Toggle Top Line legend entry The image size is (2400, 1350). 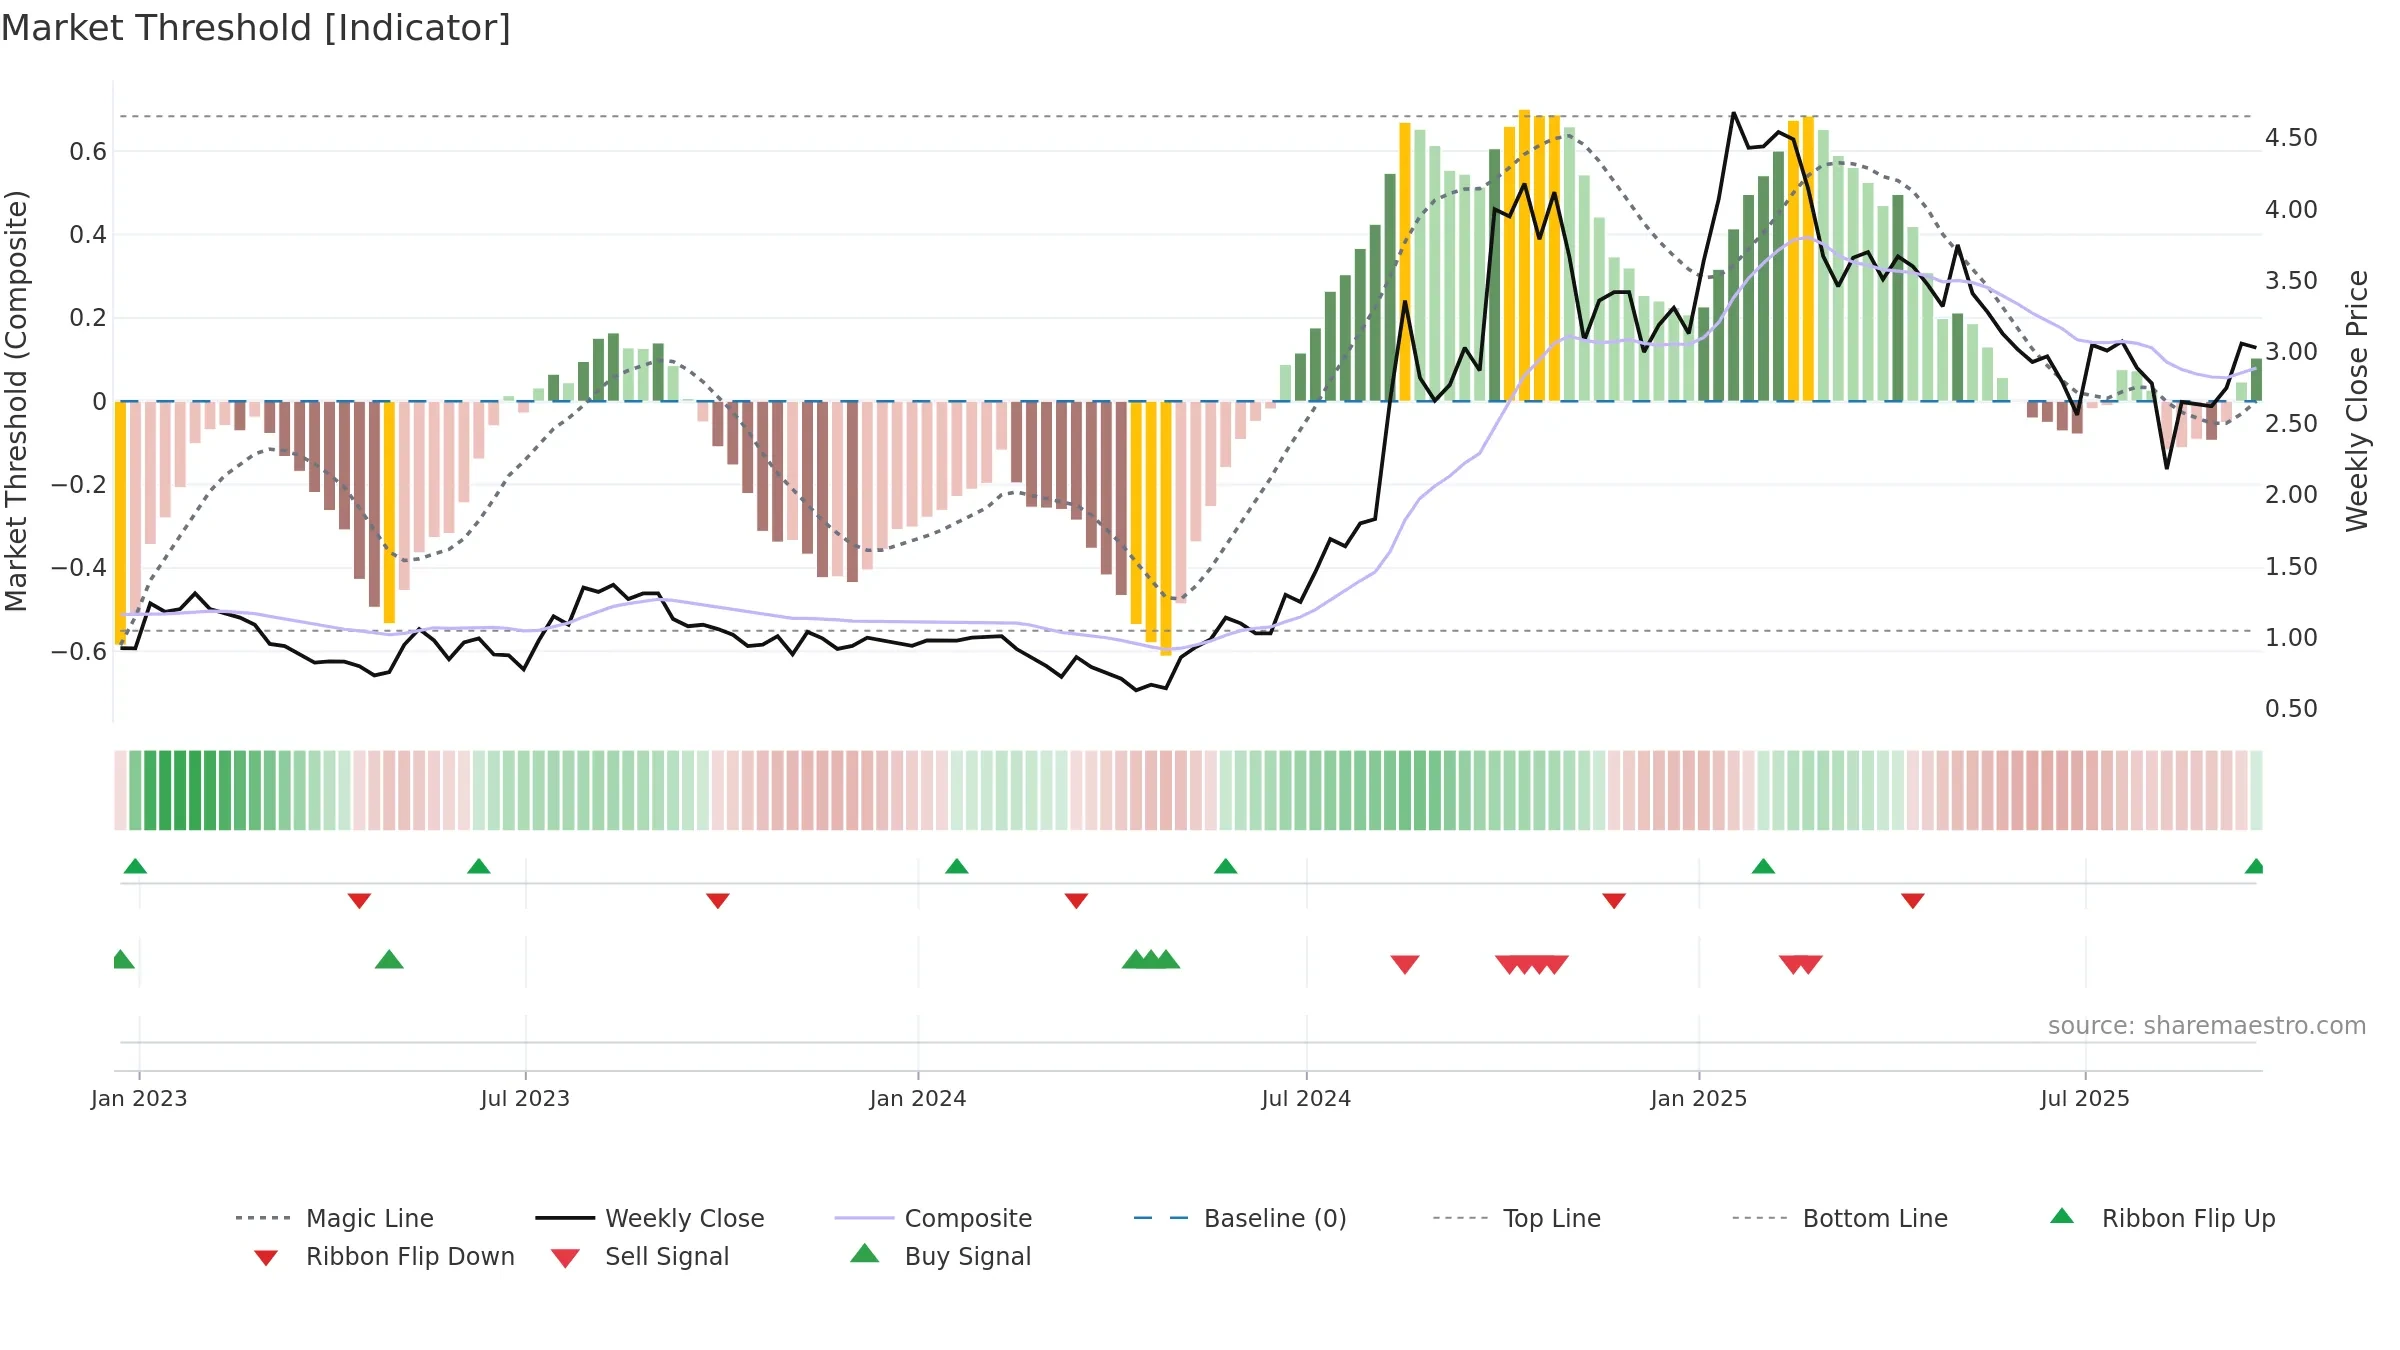pos(1516,1218)
